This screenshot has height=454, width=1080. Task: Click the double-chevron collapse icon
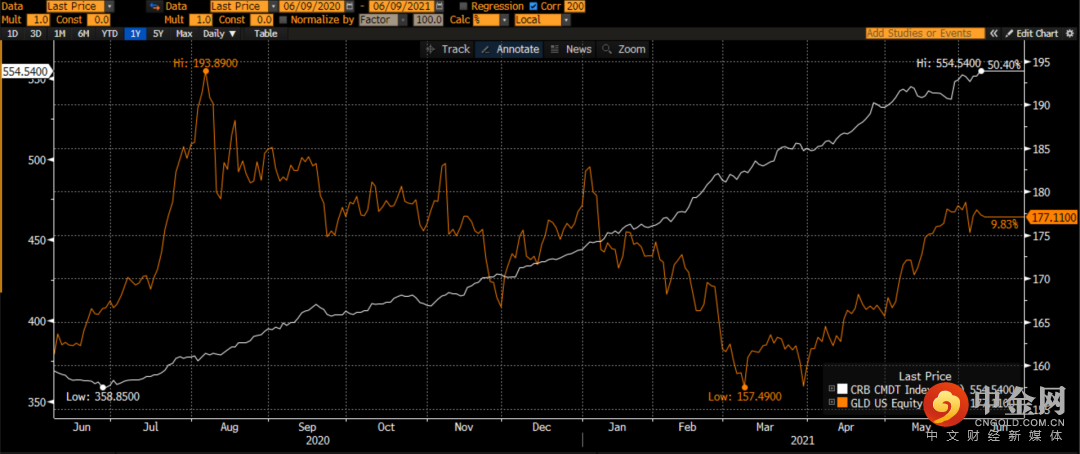click(994, 33)
